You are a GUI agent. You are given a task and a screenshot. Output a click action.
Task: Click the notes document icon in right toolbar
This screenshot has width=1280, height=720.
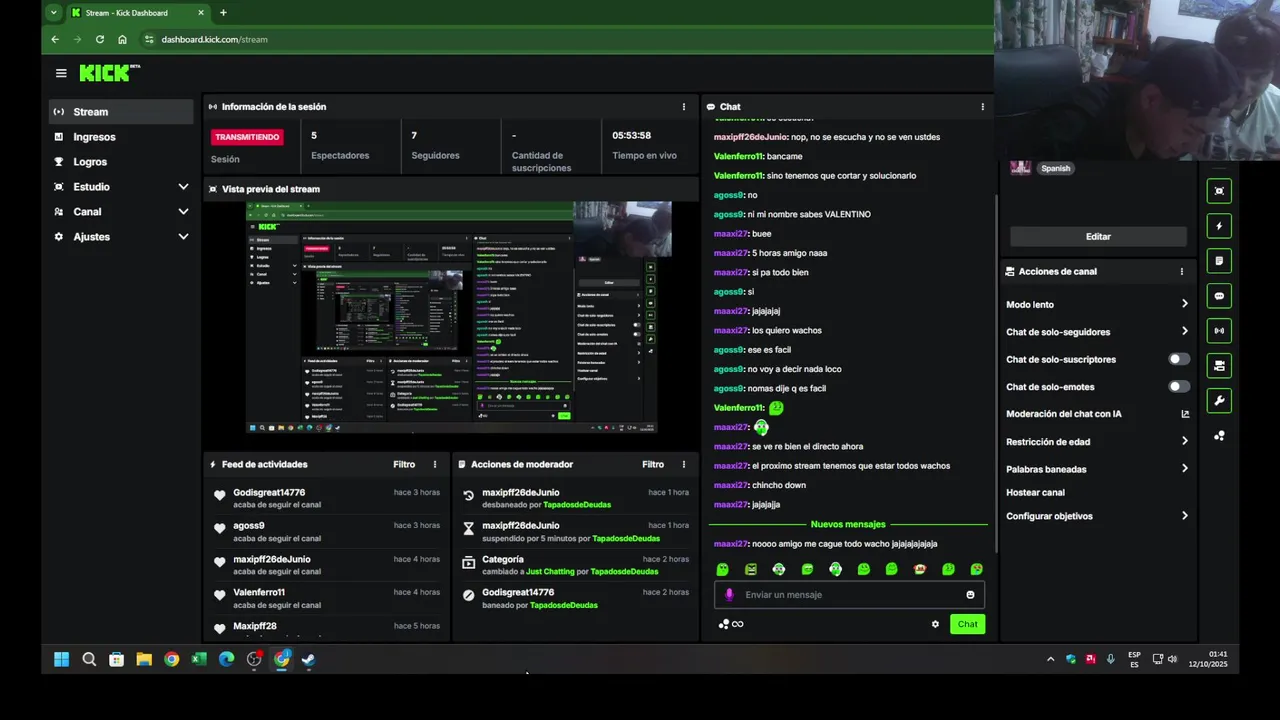[x=1219, y=261]
